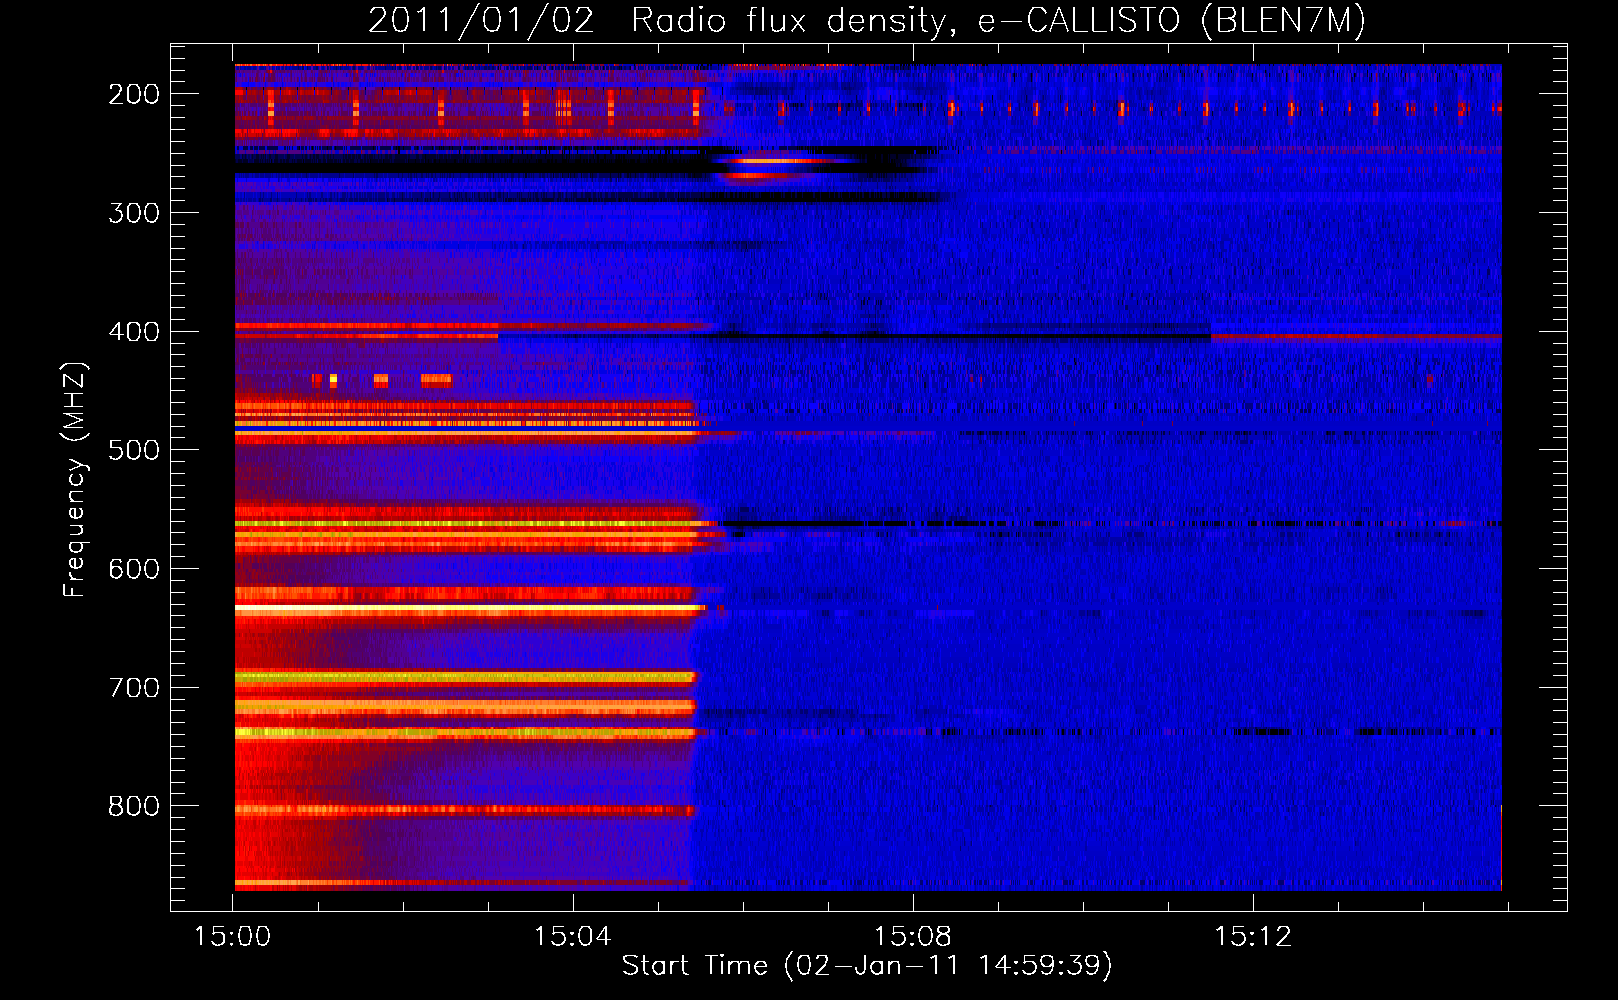Click the "Start Time (02-Jan-11 14:59:39)" label
The width and height of the screenshot is (1618, 1000).
tap(867, 966)
